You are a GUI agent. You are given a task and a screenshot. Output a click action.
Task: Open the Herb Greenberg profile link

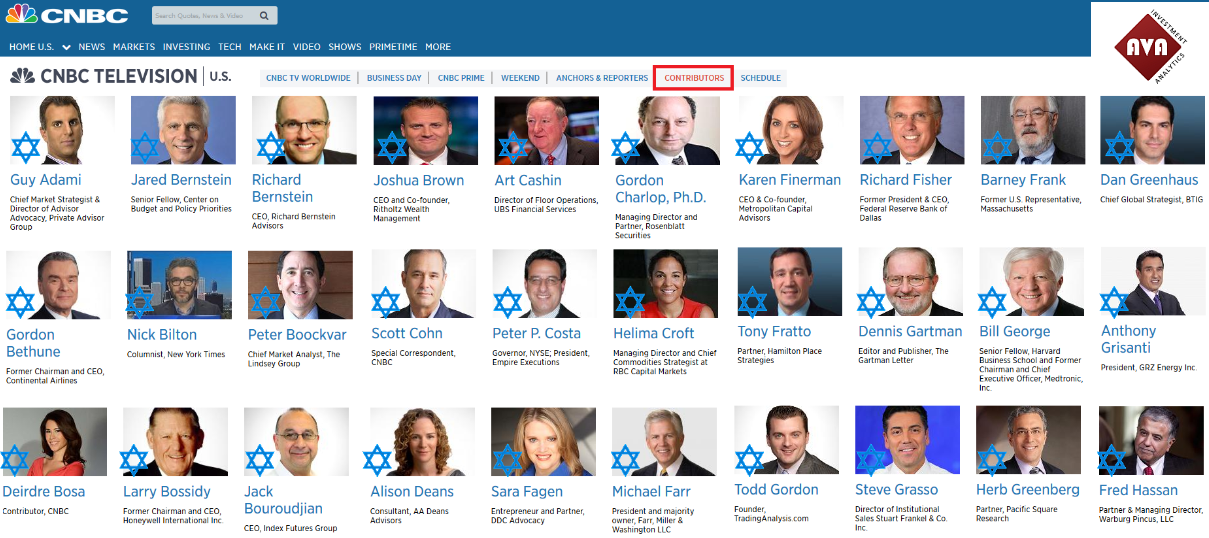[x=1028, y=489]
